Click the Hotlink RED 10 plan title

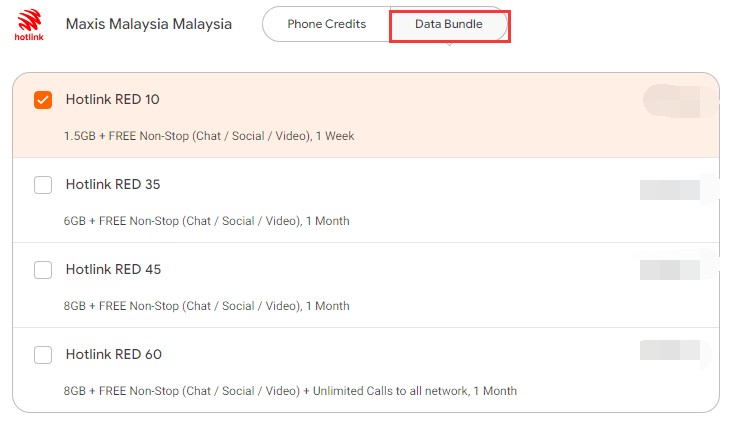113,99
